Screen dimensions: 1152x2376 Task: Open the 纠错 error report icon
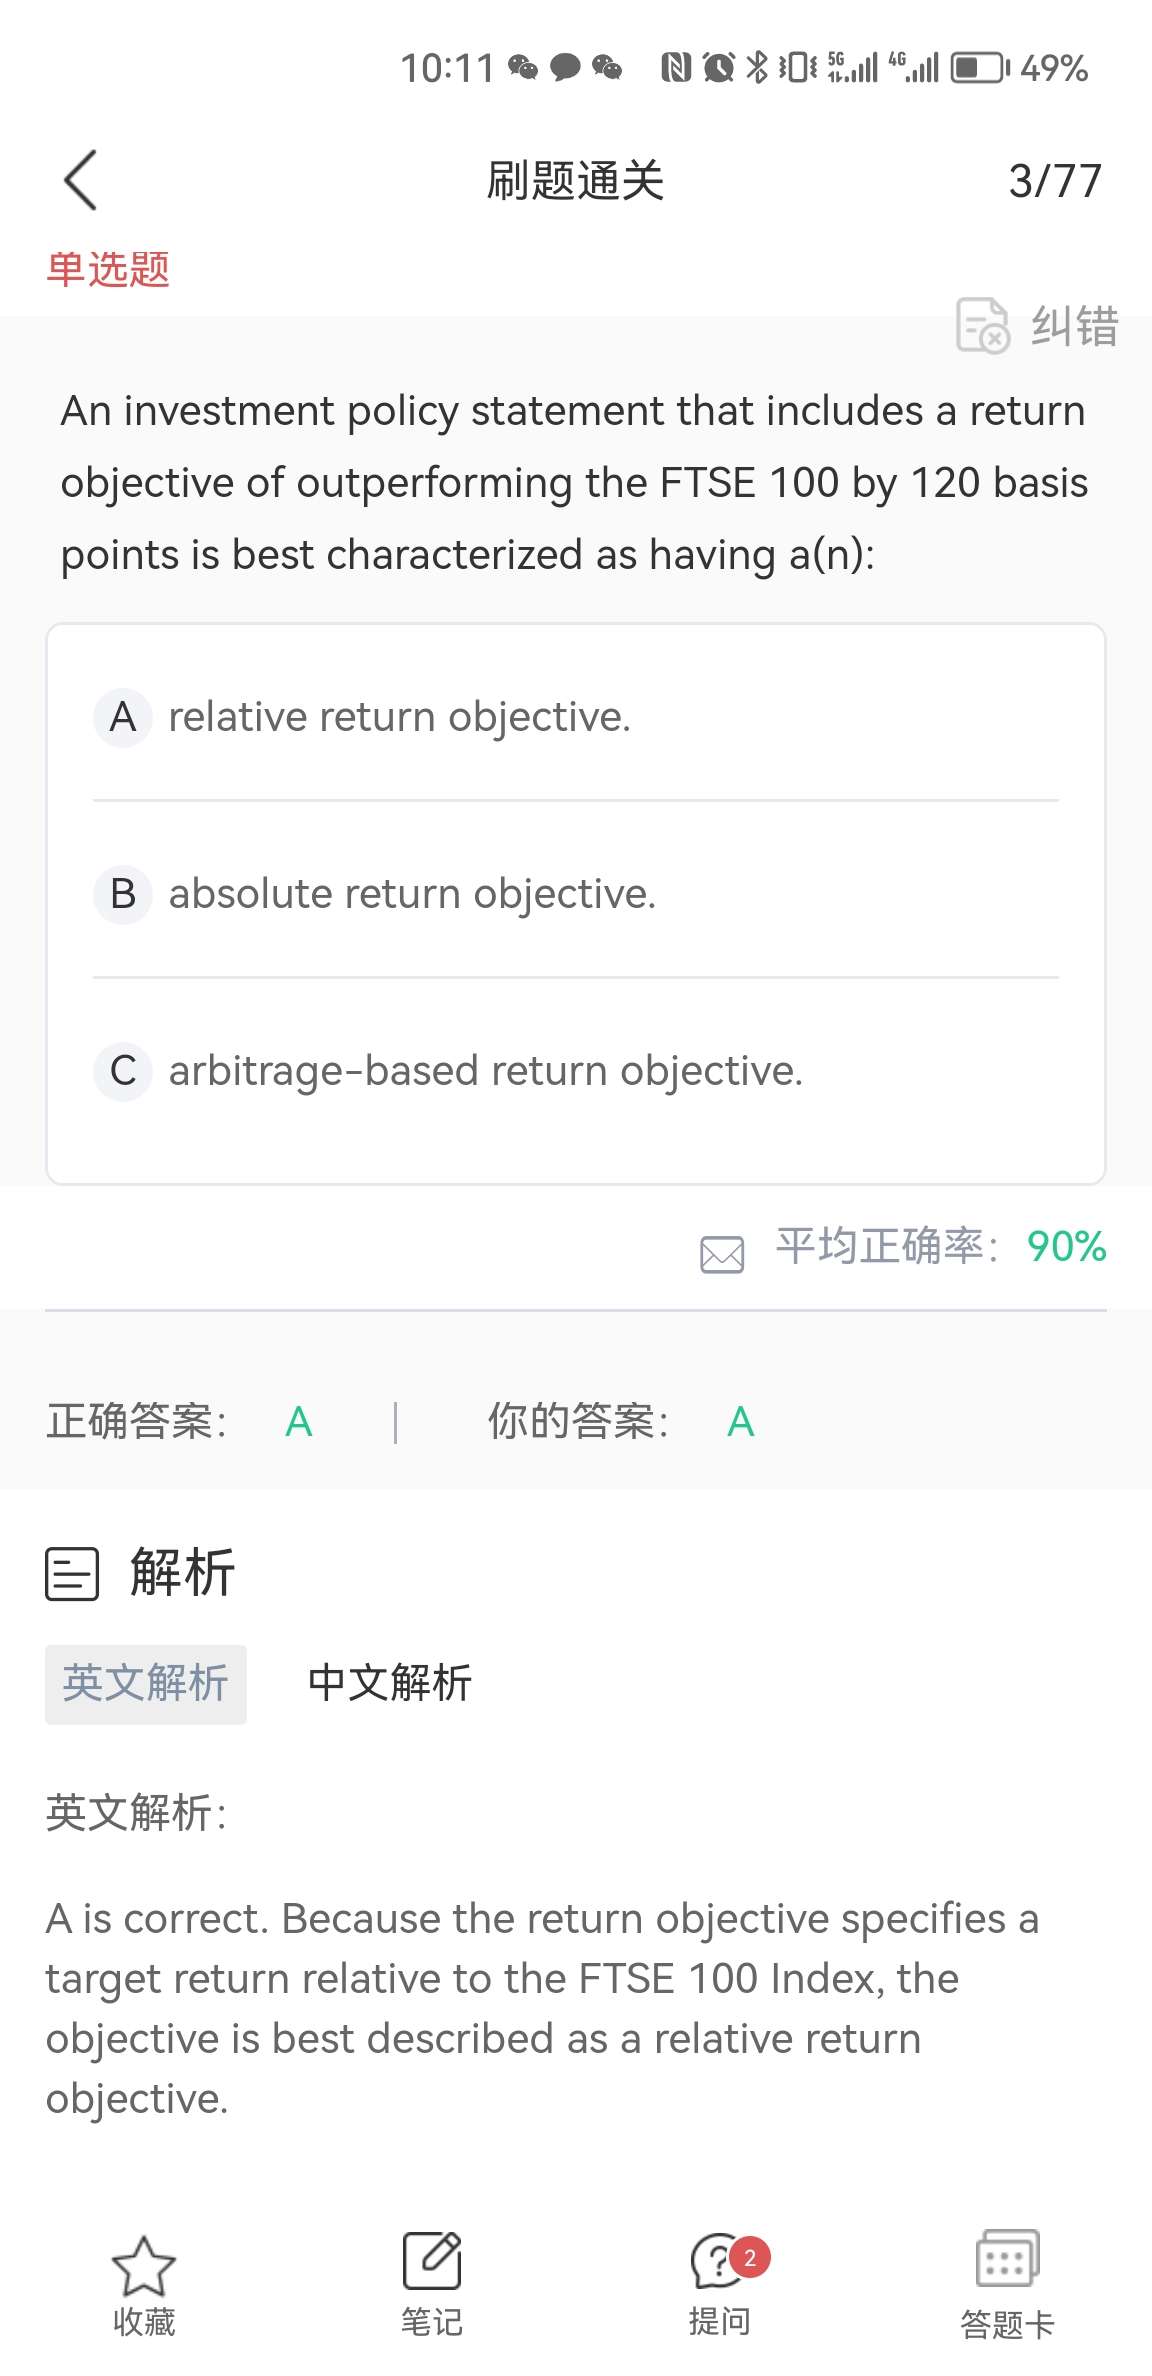click(983, 326)
